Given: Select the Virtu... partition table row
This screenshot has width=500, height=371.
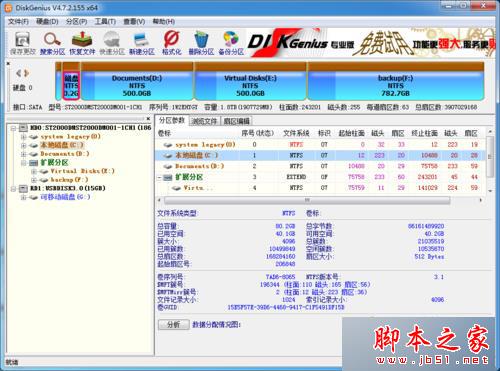Looking at the screenshot, I should 321,188.
